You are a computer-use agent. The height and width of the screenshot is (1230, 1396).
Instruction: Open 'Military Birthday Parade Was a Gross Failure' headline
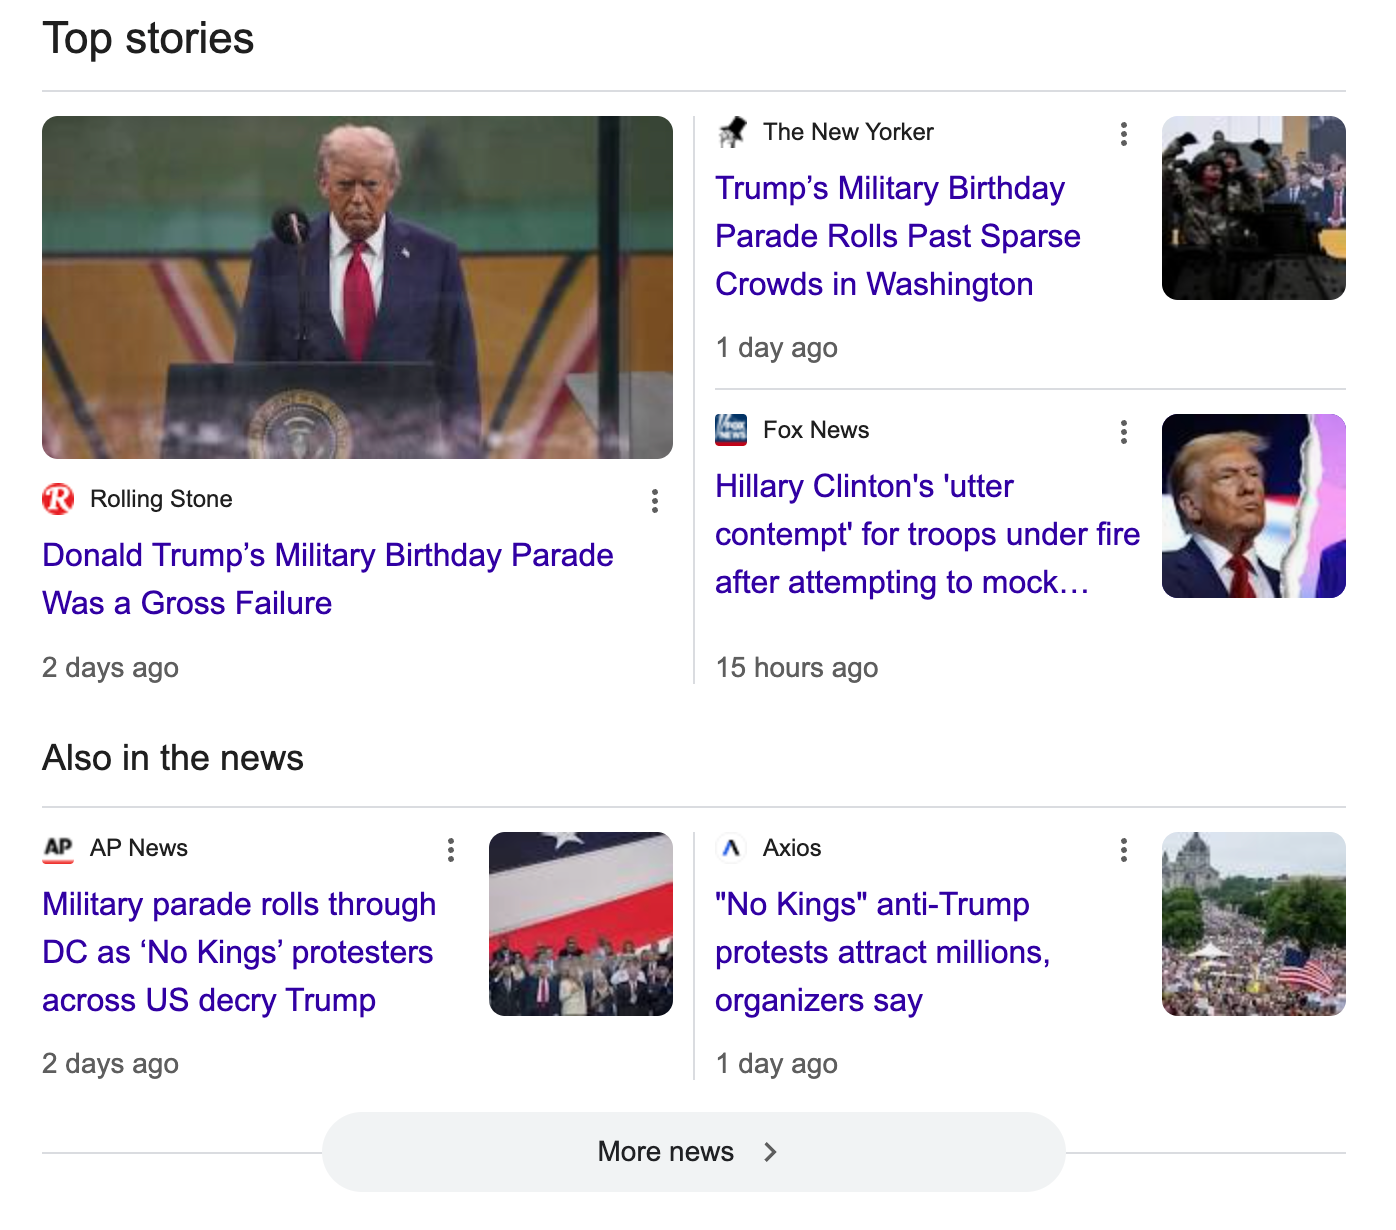pos(327,579)
